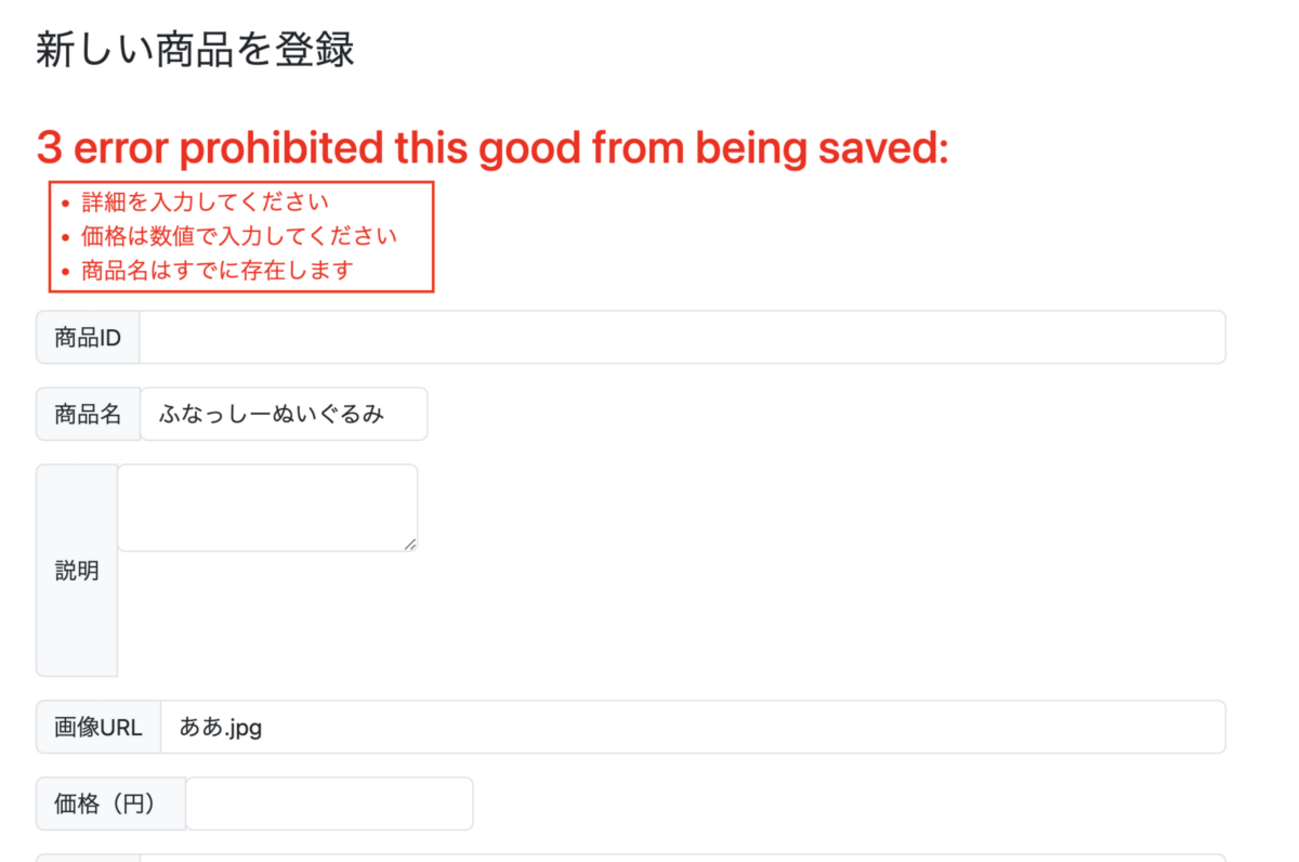Focus the 商品ID input field
The image size is (1299, 862).
682,338
